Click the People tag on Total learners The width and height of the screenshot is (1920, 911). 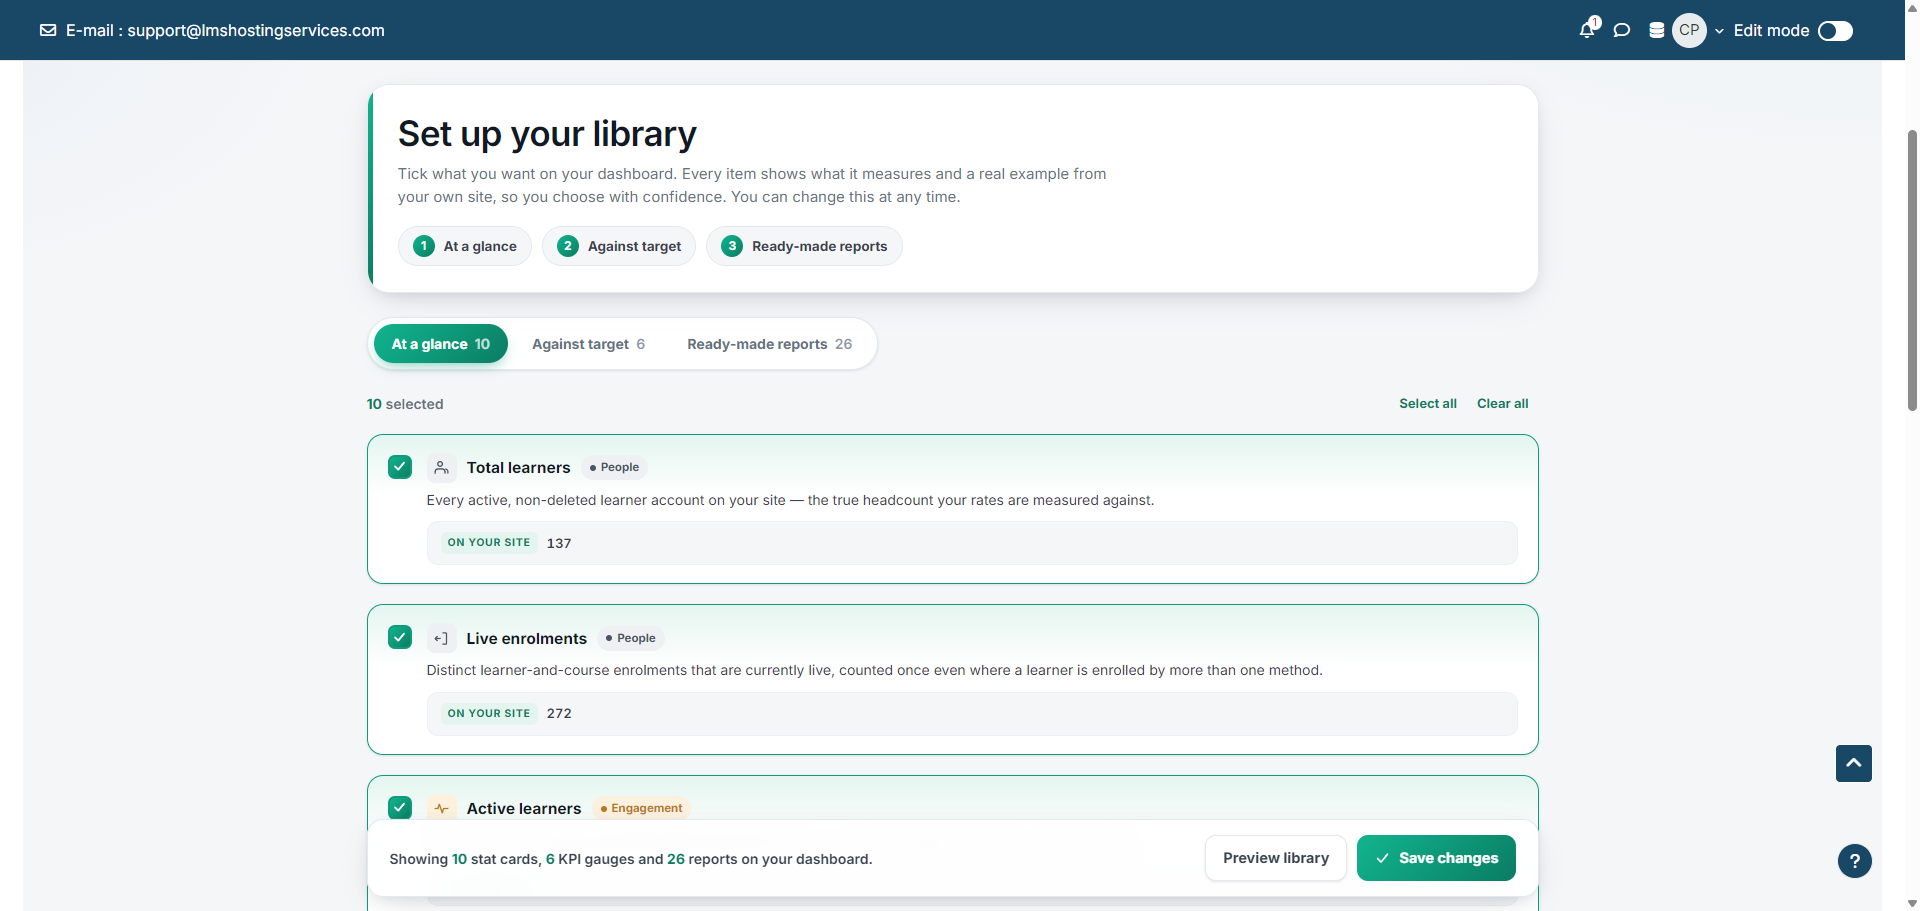pos(614,467)
